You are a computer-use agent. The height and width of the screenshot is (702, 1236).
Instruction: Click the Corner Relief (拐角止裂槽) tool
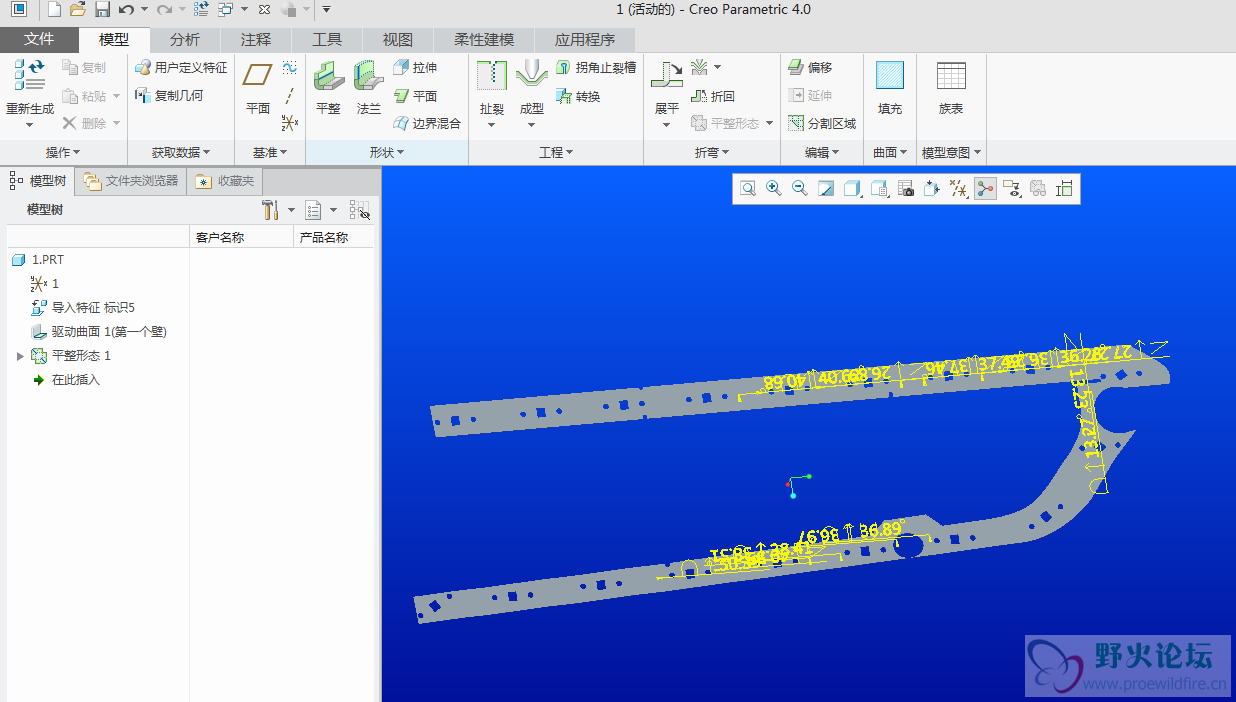coord(595,68)
